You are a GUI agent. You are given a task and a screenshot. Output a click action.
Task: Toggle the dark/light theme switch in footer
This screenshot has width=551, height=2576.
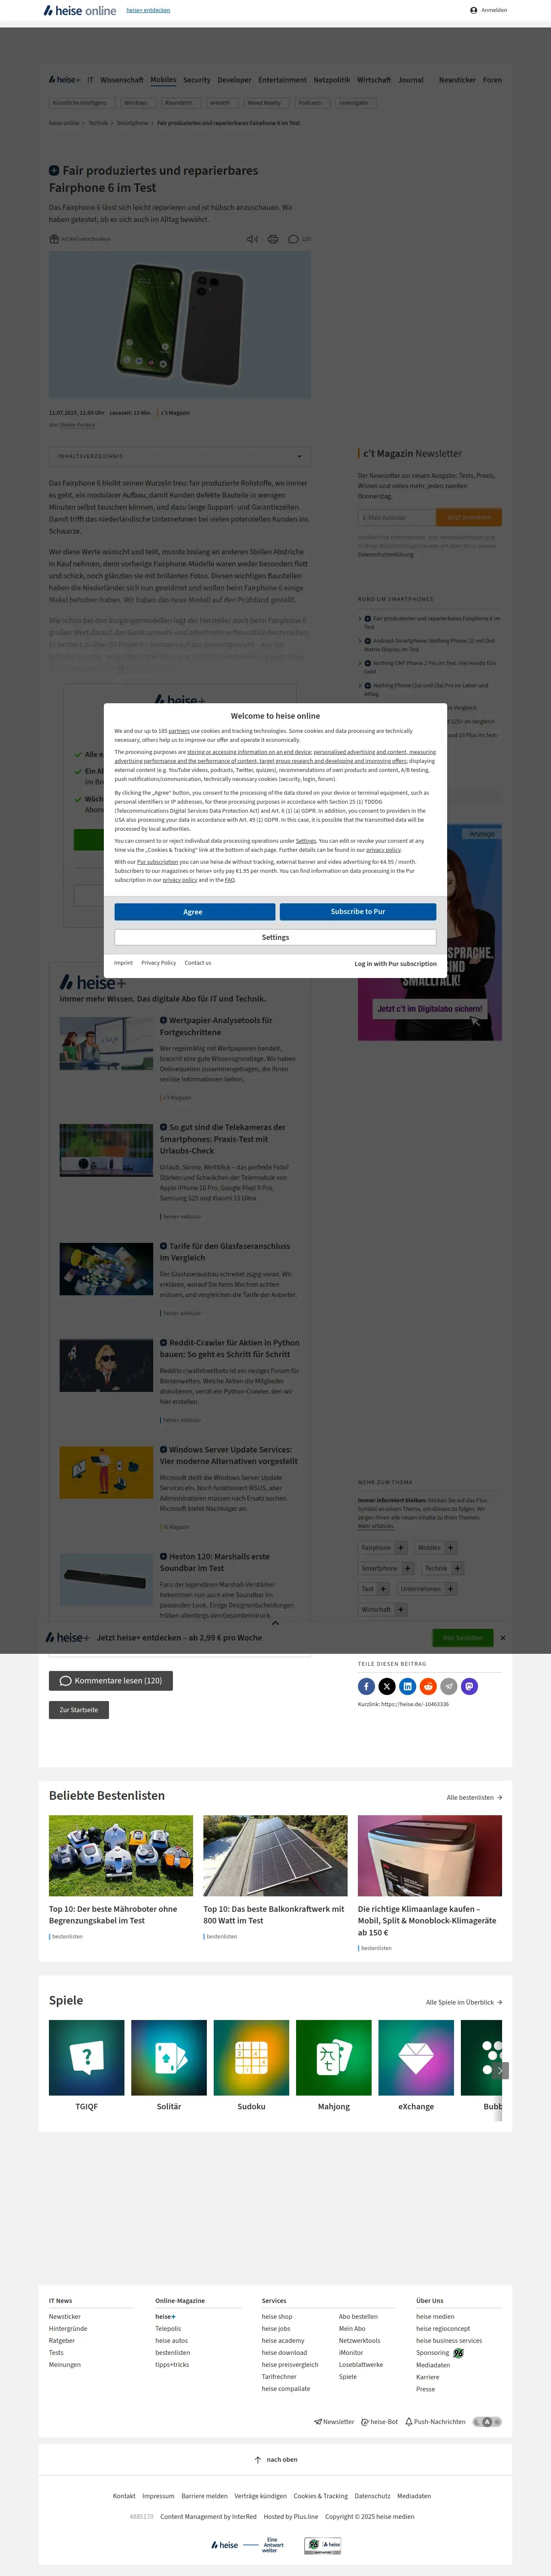[487, 2422]
